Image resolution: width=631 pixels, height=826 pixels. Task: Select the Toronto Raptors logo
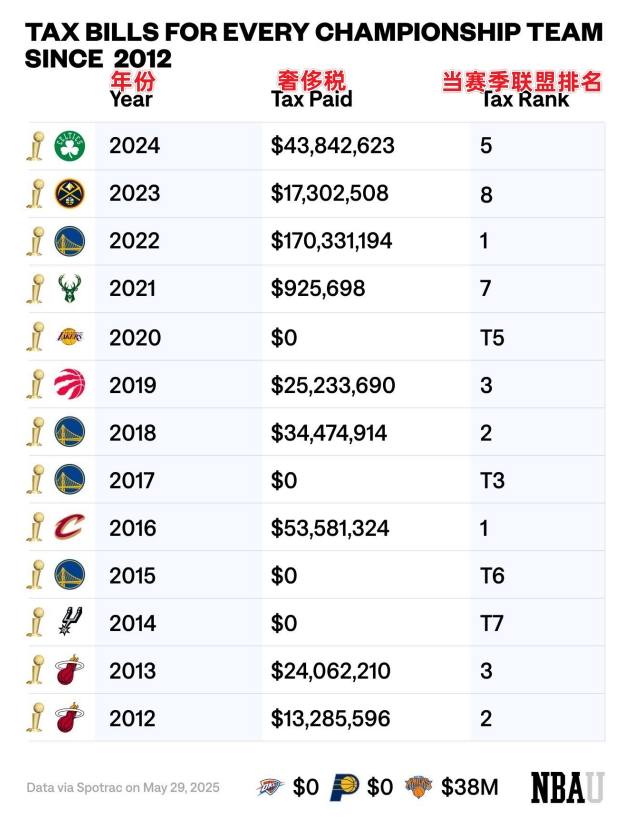tap(70, 384)
